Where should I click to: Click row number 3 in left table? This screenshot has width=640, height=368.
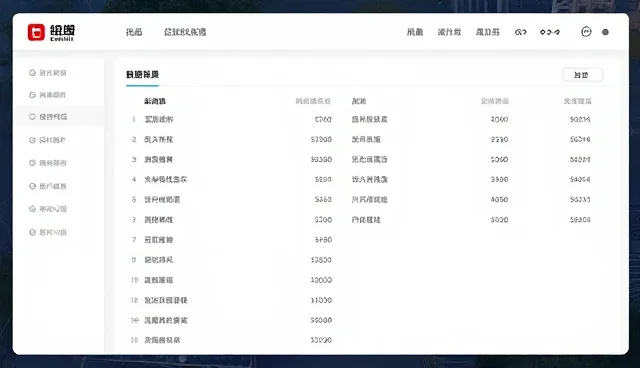pos(134,159)
